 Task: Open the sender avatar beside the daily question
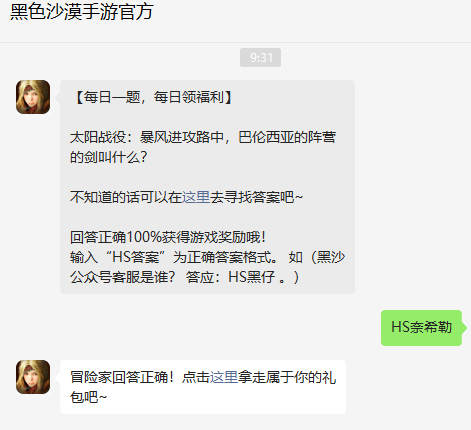[x=33, y=97]
